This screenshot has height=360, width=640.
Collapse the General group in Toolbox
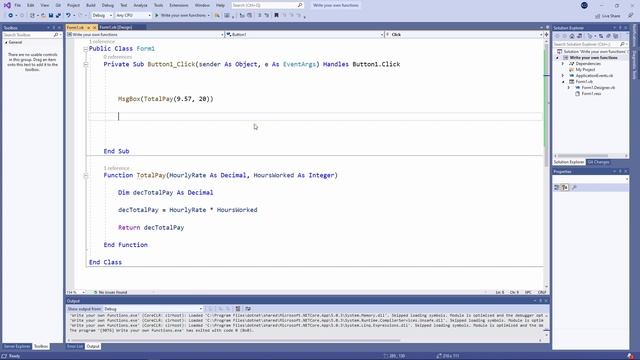(x=6, y=42)
